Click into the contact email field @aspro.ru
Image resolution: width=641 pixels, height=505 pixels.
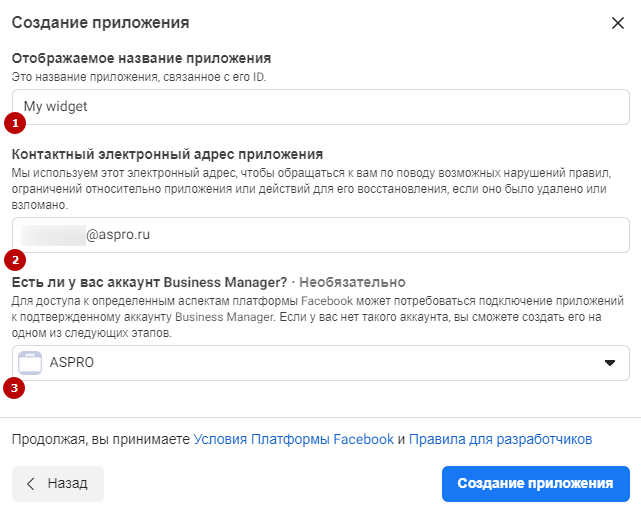(320, 235)
